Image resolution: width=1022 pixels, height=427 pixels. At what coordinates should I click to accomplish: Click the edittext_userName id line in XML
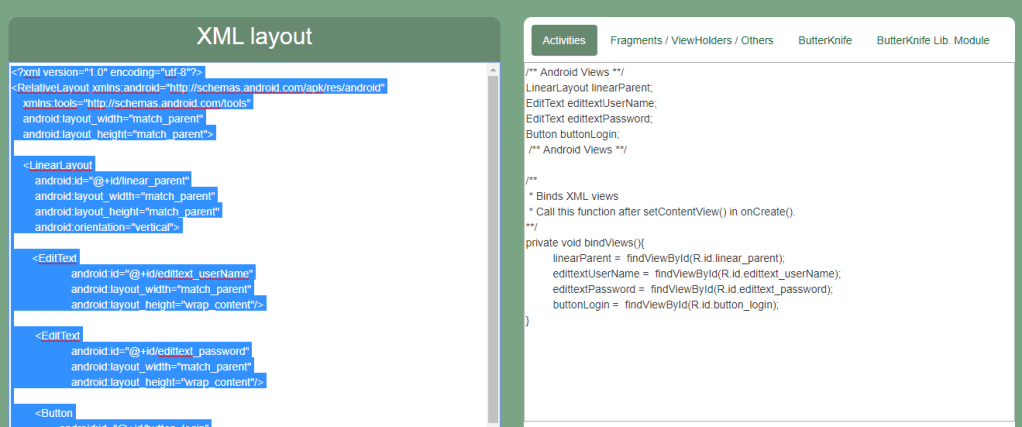coord(162,273)
